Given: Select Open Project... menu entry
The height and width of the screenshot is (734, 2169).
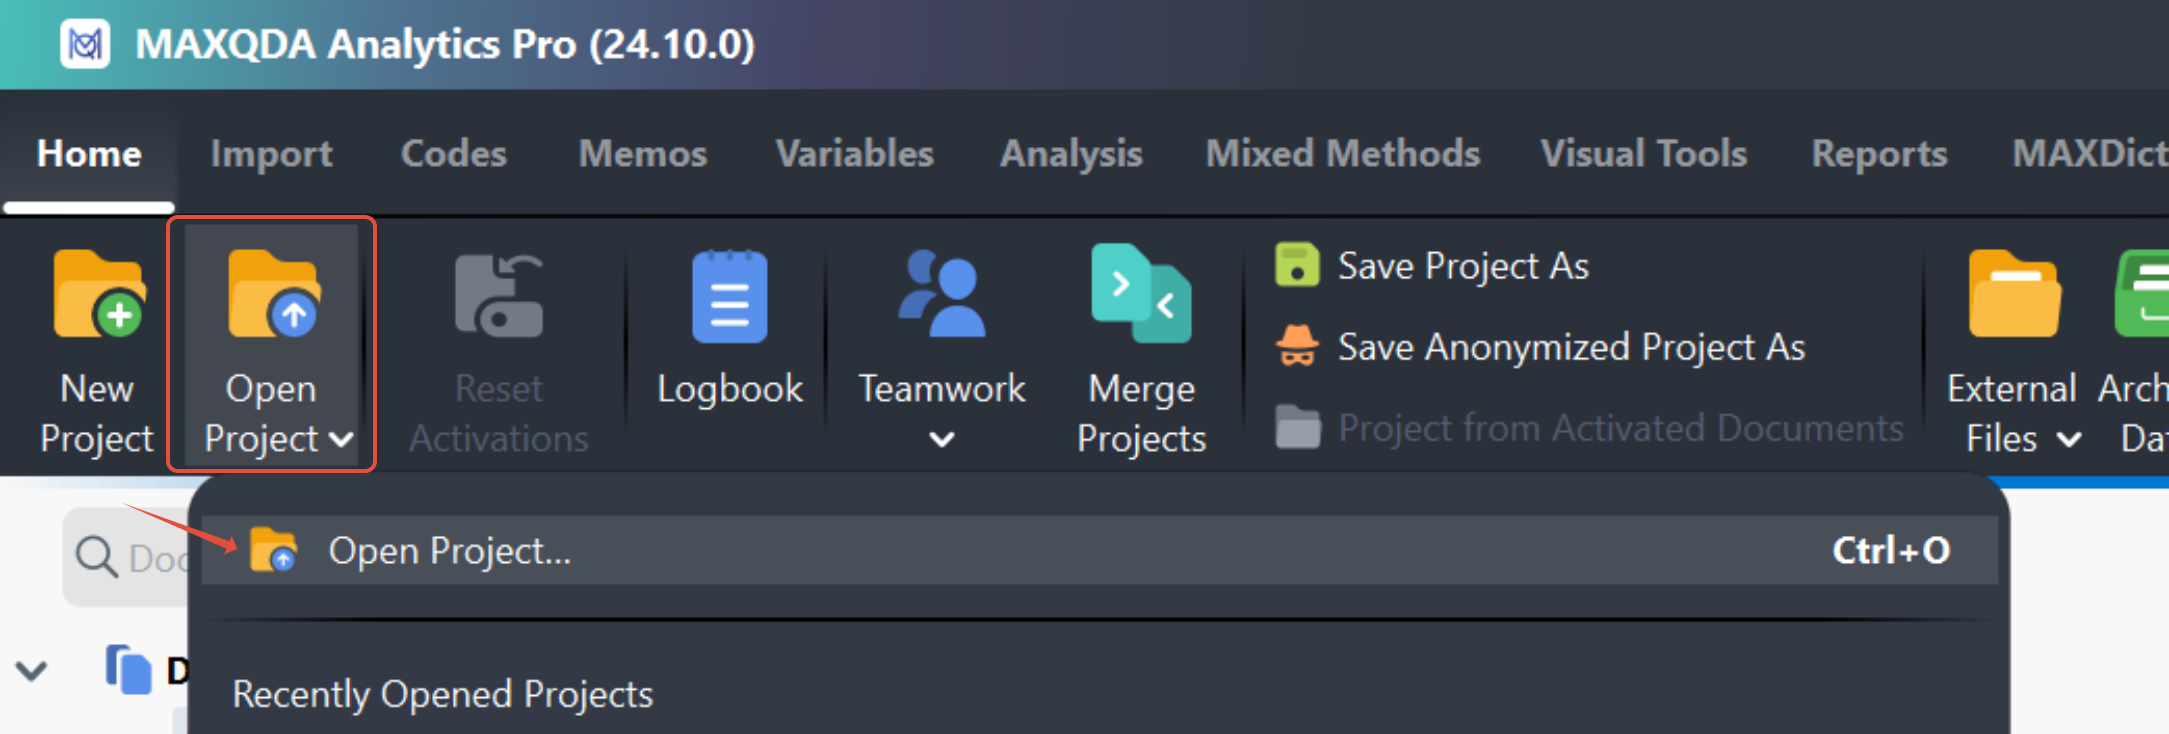Looking at the screenshot, I should point(450,550).
